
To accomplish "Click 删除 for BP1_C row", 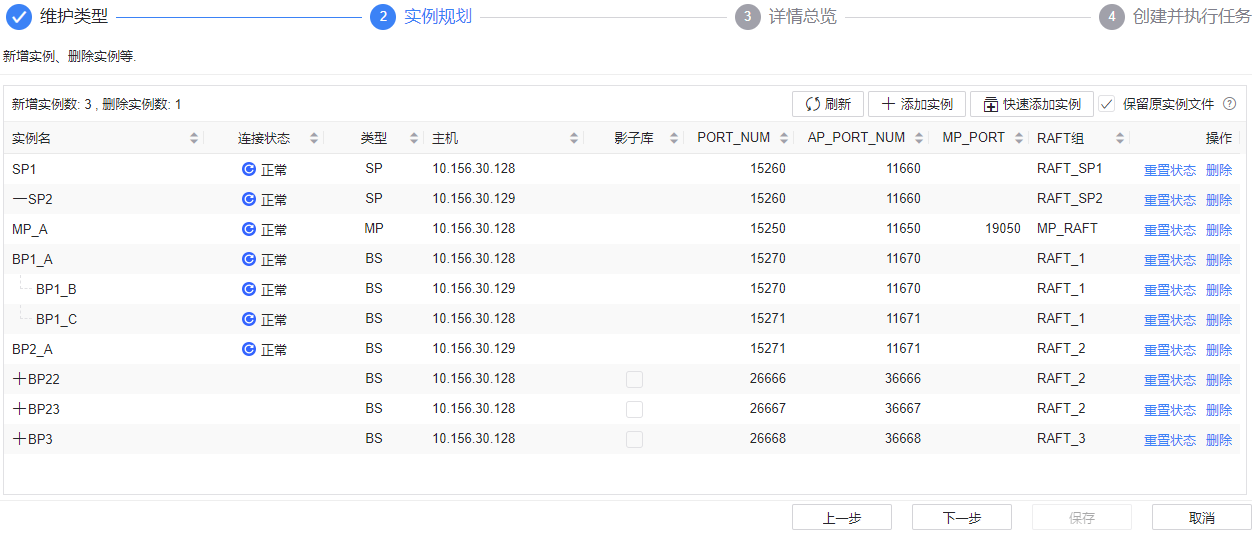I will 1219,320.
